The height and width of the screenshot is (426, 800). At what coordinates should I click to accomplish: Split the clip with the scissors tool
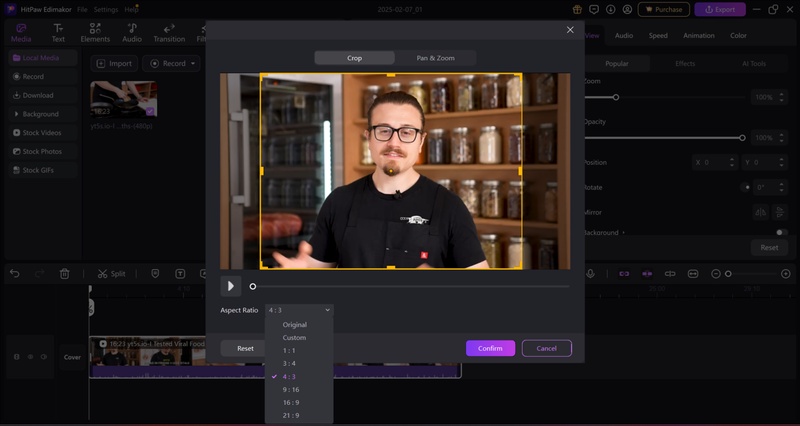click(111, 274)
